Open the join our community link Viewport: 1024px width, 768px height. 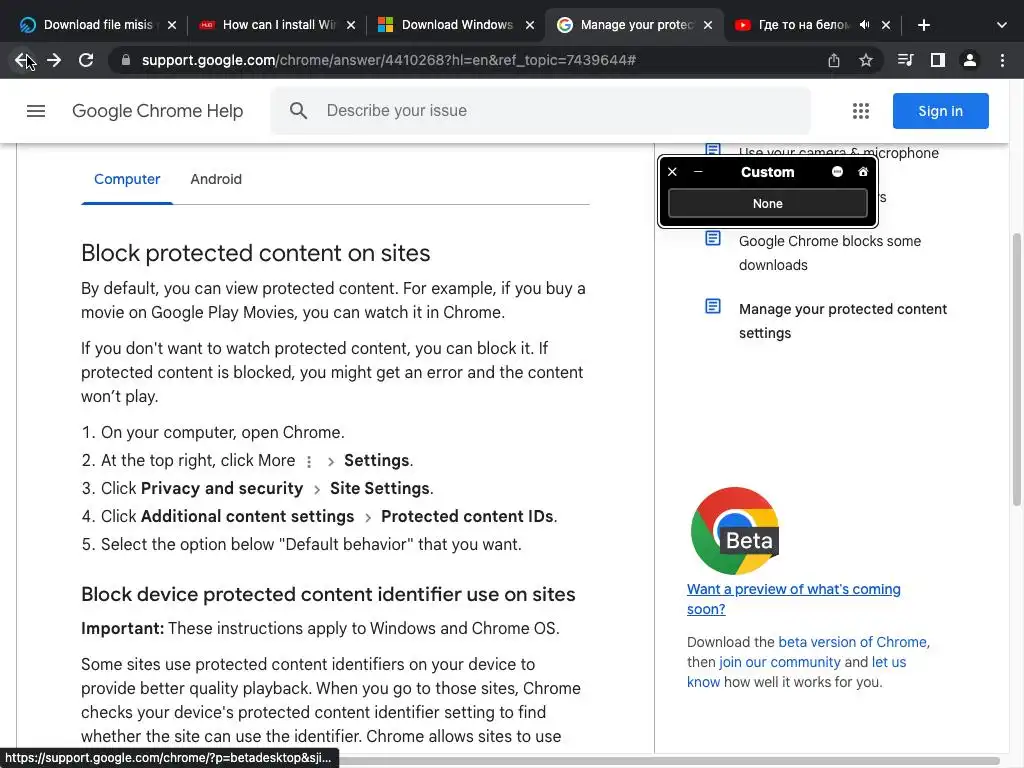pos(780,662)
